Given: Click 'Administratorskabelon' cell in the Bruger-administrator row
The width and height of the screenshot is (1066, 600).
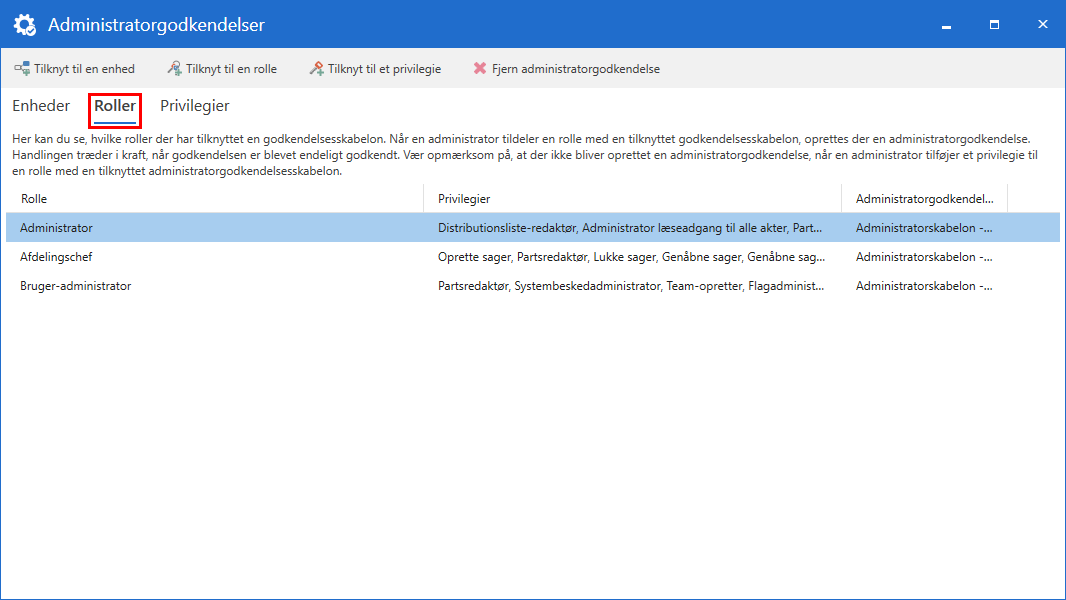Looking at the screenshot, I should (x=925, y=286).
